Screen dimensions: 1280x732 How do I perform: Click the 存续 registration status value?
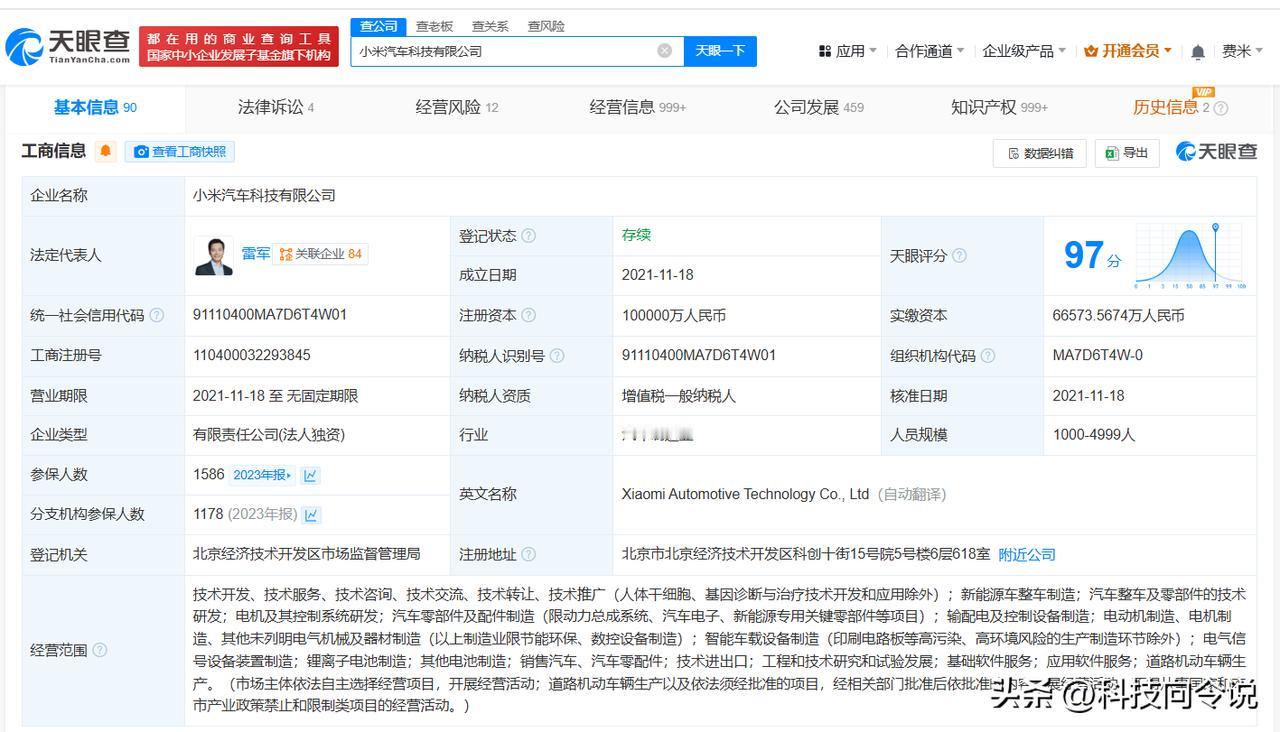coord(636,235)
